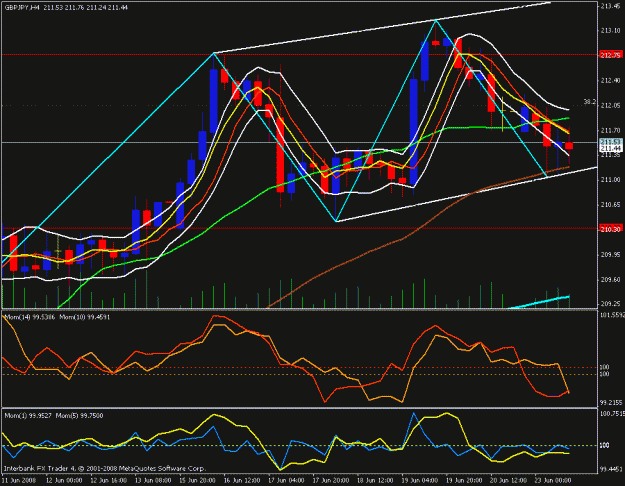Click the 209.95 price axis label
625x486 pixels.
tap(610, 254)
